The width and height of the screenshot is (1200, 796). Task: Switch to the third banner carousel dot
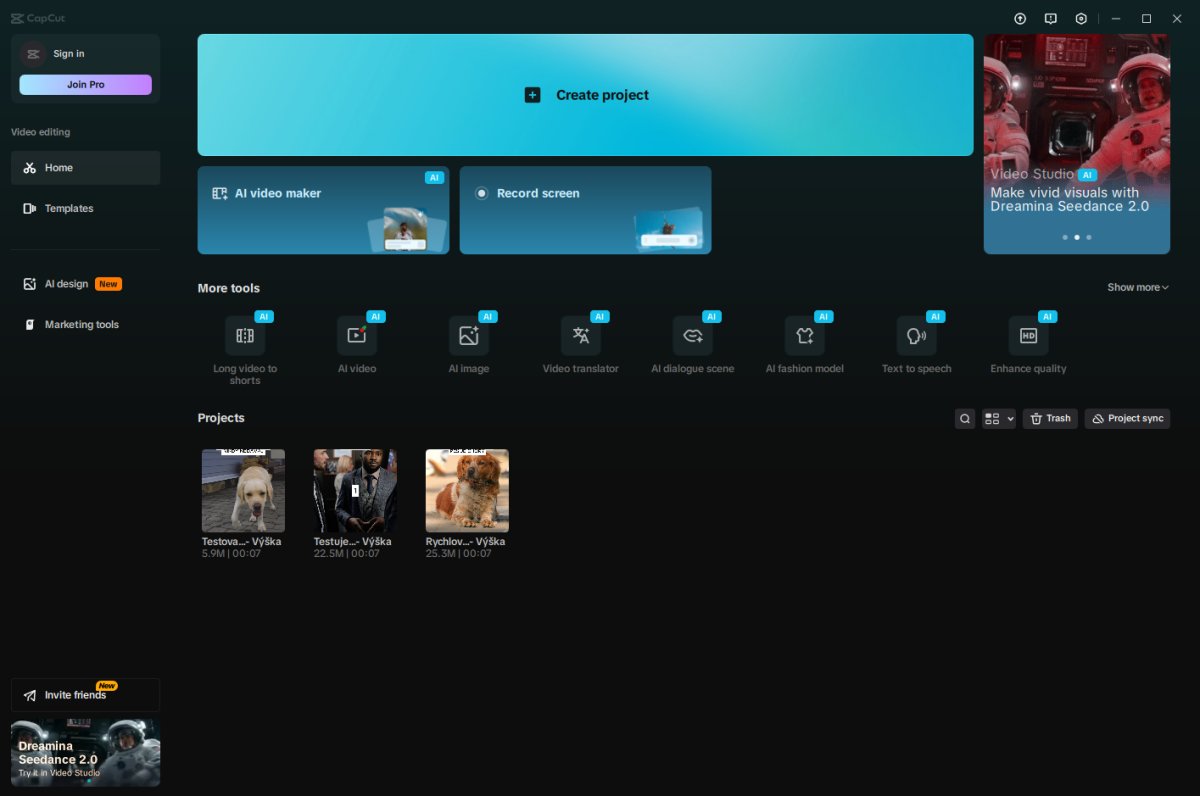[1089, 238]
